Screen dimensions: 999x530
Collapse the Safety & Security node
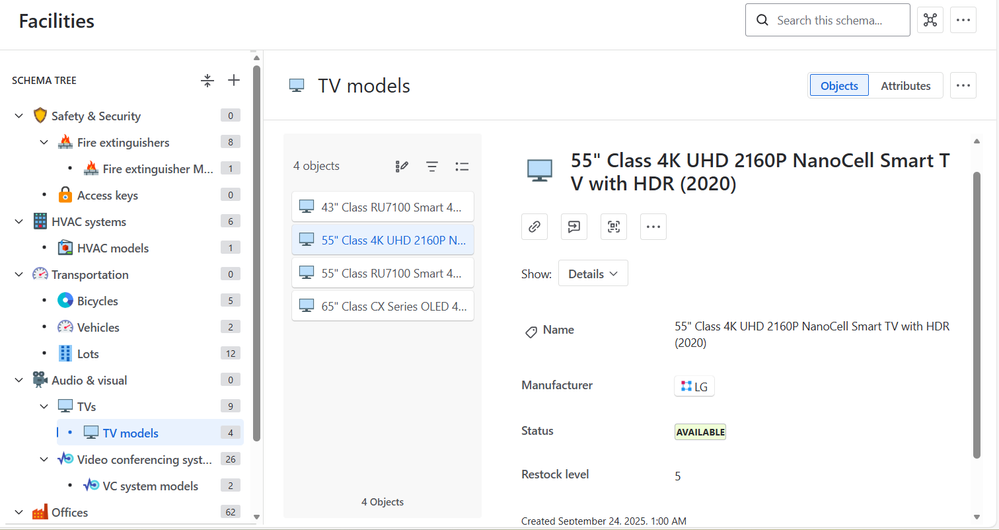[x=19, y=116]
